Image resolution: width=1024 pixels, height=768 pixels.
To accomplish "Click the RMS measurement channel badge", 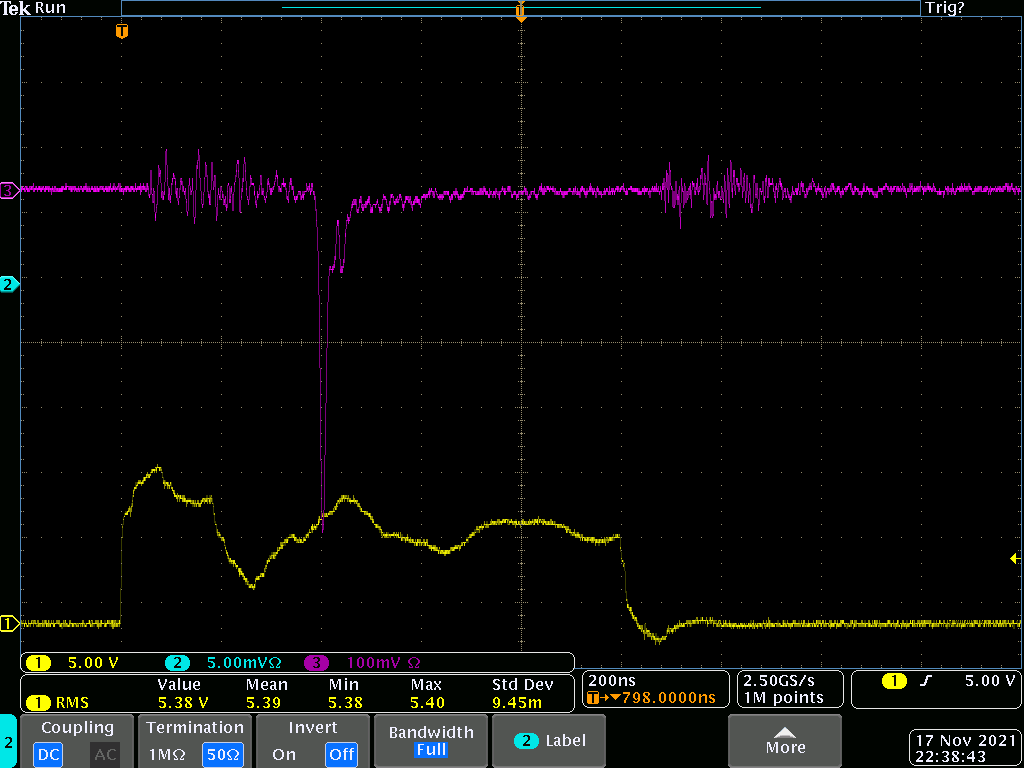I will point(38,702).
